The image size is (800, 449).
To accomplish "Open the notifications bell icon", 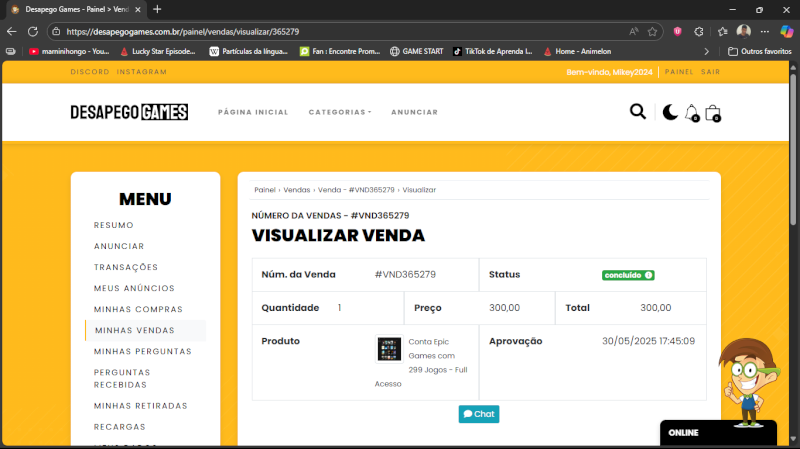I will (x=692, y=113).
